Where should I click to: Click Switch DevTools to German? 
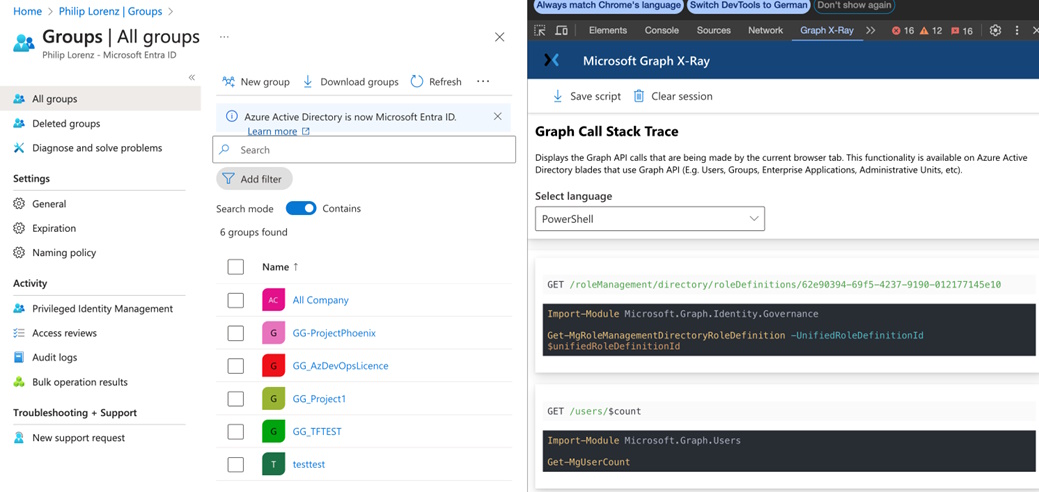point(748,5)
